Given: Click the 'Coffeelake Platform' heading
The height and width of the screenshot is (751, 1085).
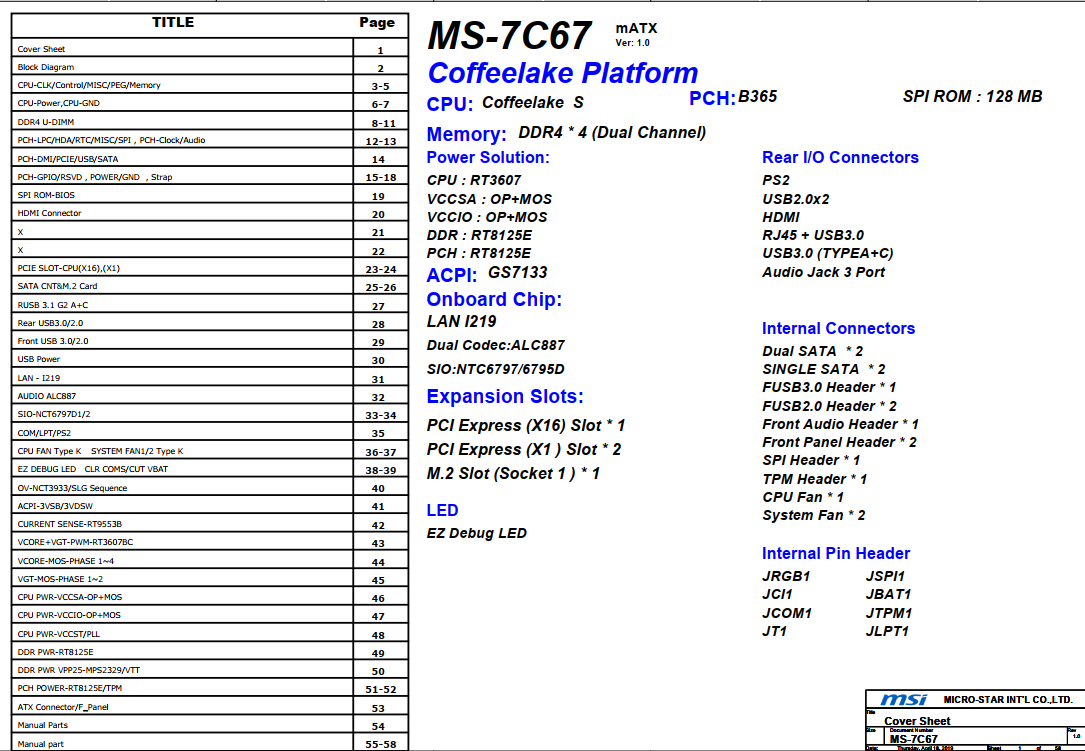Looking at the screenshot, I should pyautogui.click(x=563, y=73).
